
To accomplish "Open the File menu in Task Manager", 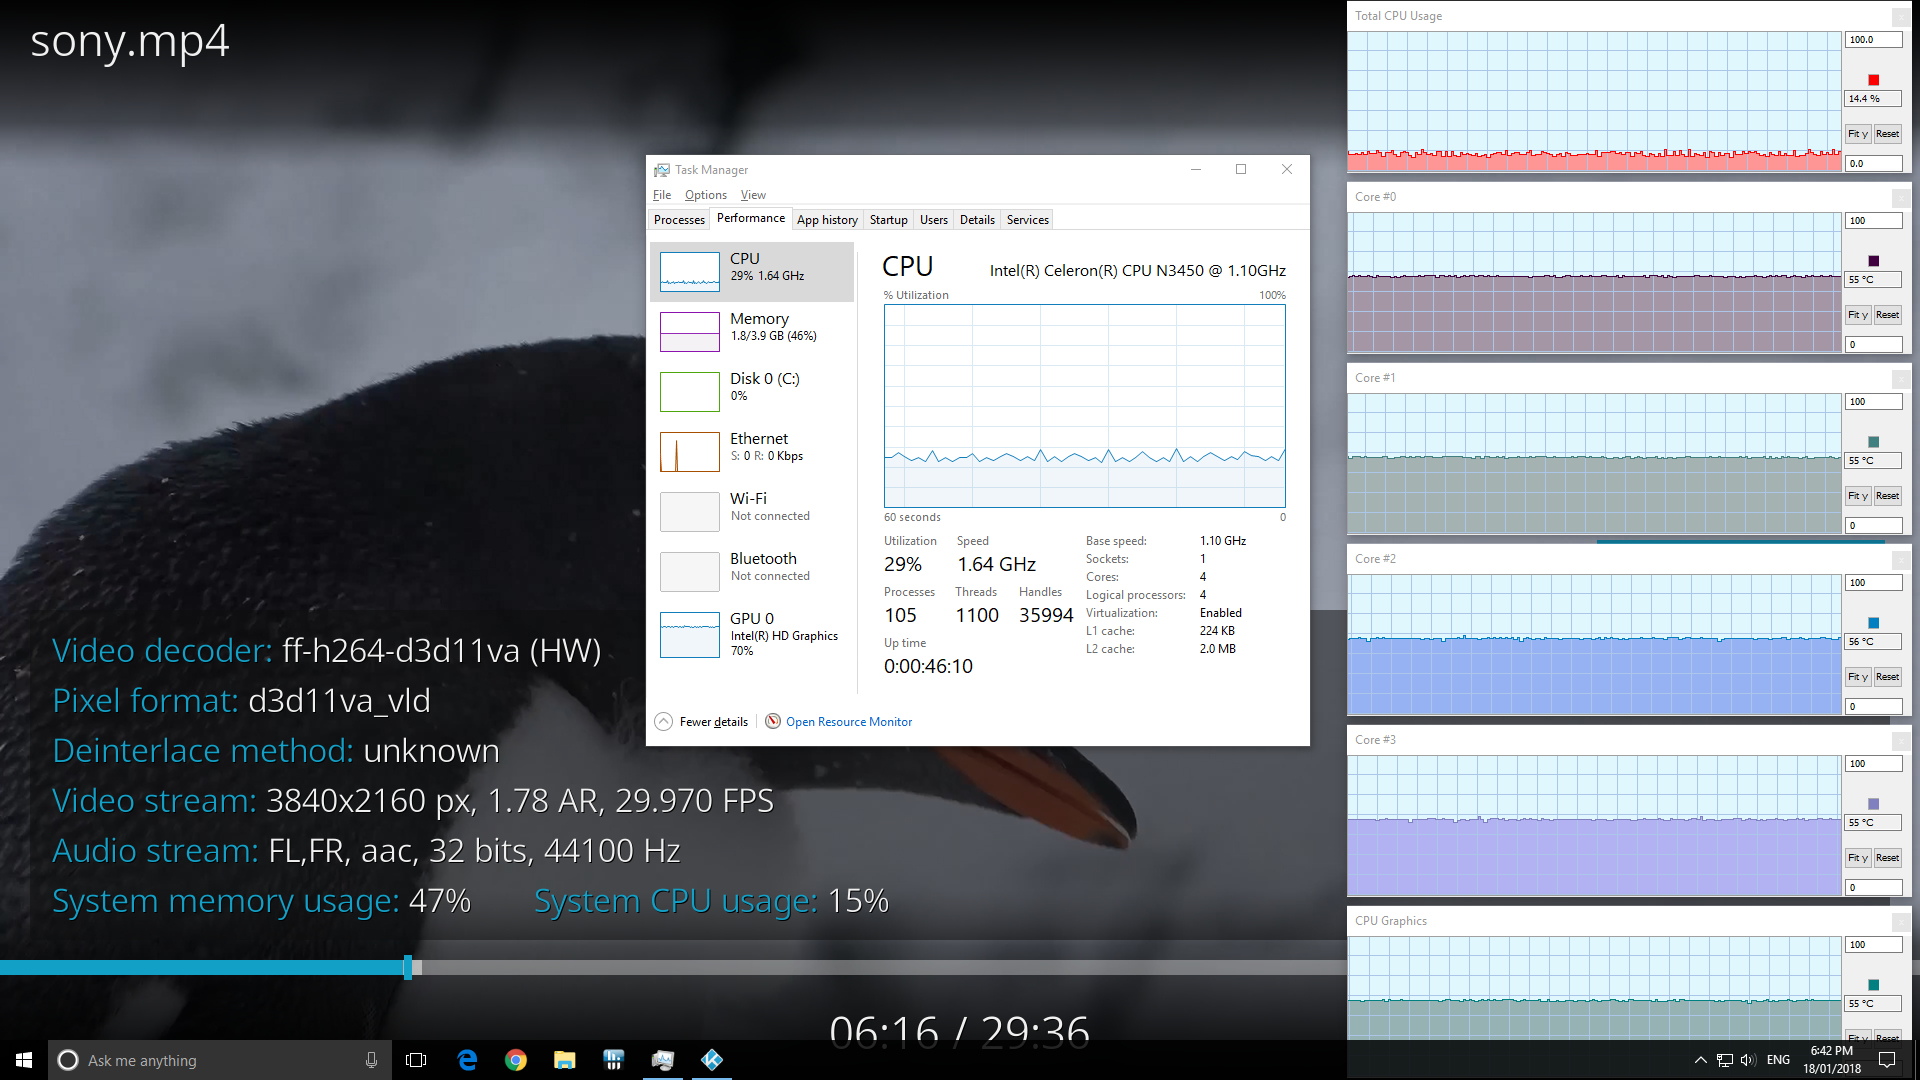I will pyautogui.click(x=662, y=195).
